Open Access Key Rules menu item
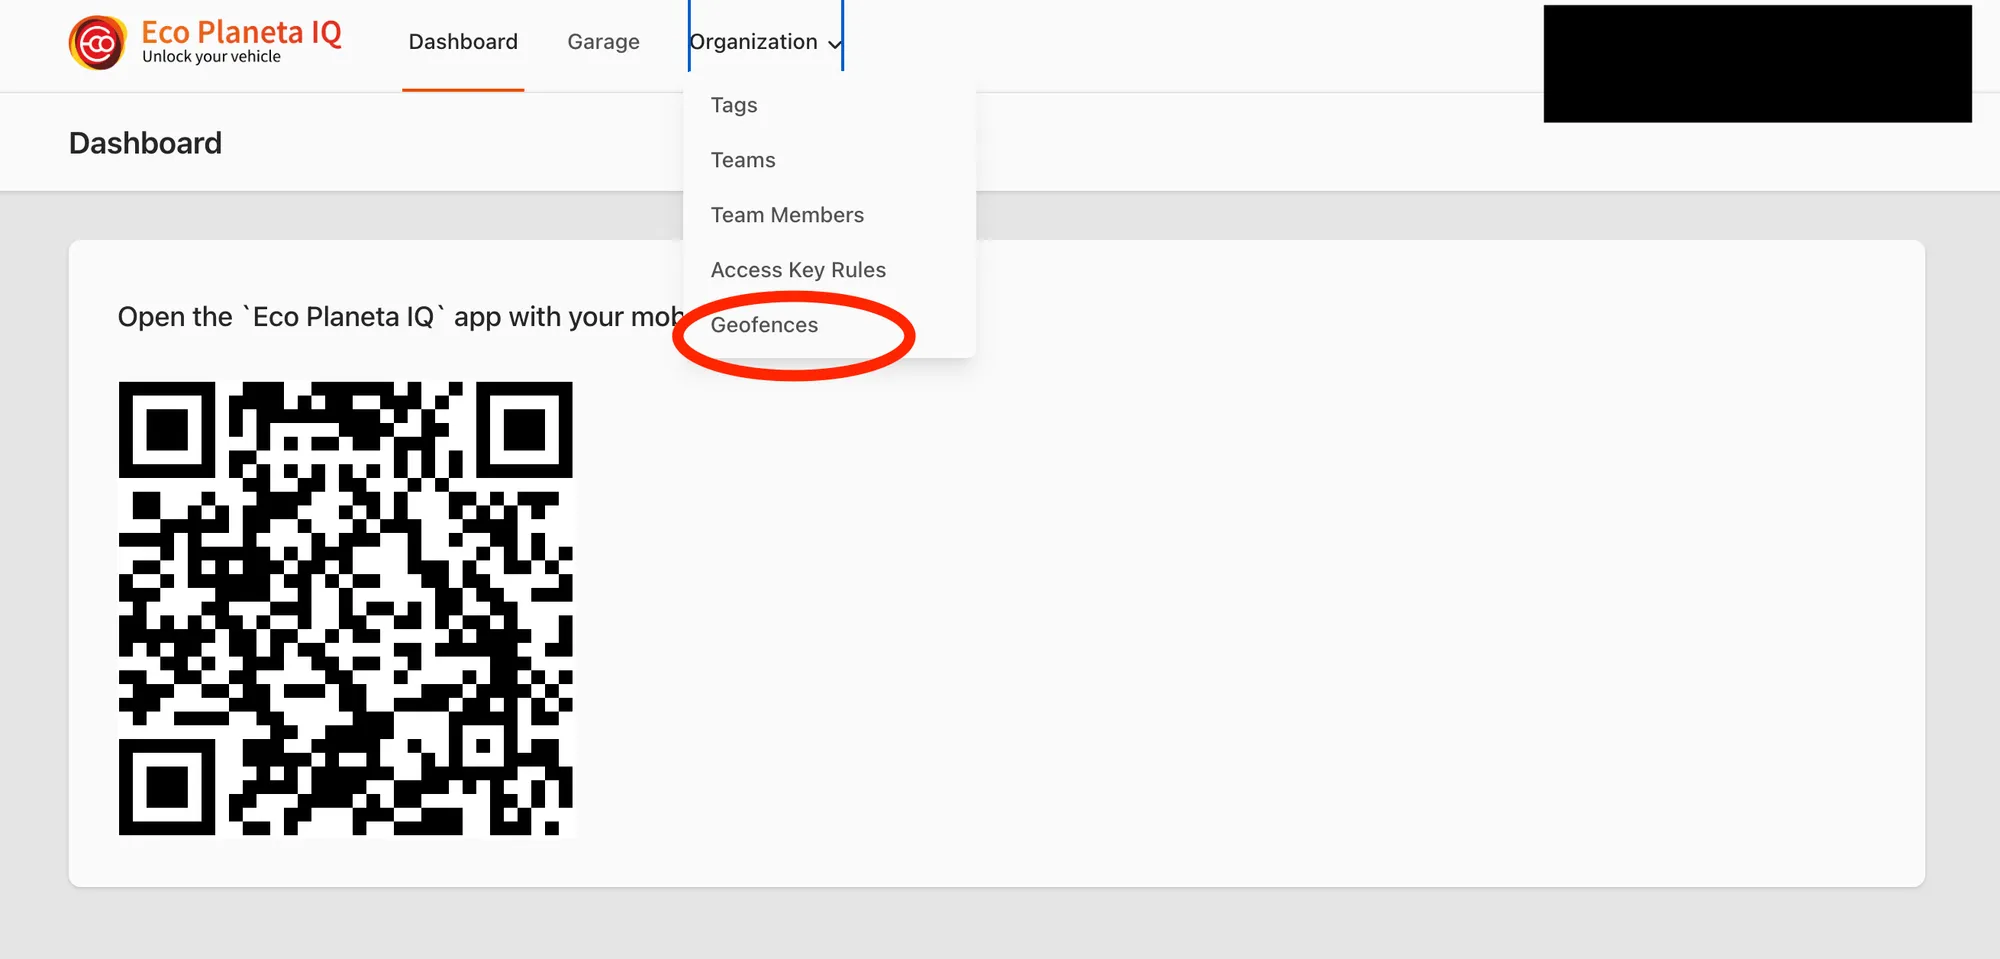 798,270
